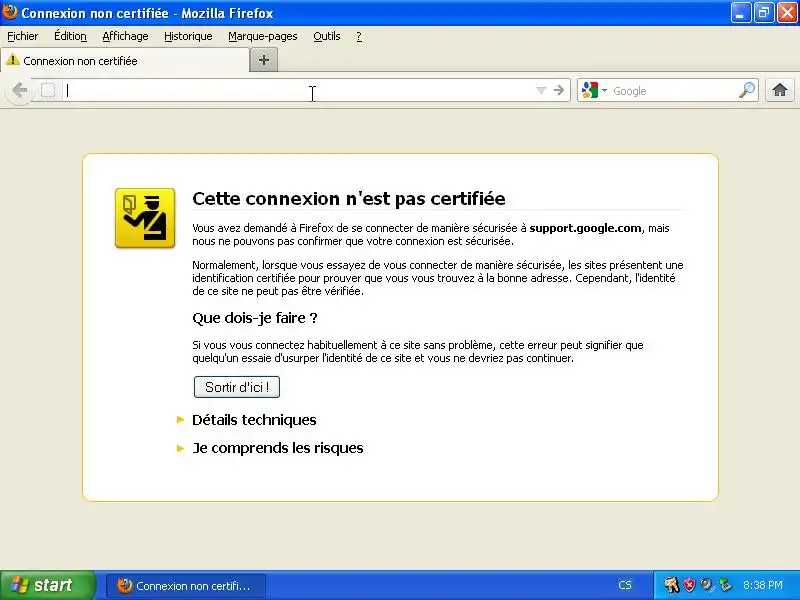Viewport: 800px width, 600px height.
Task: Go to the Home page icon
Action: coord(780,90)
